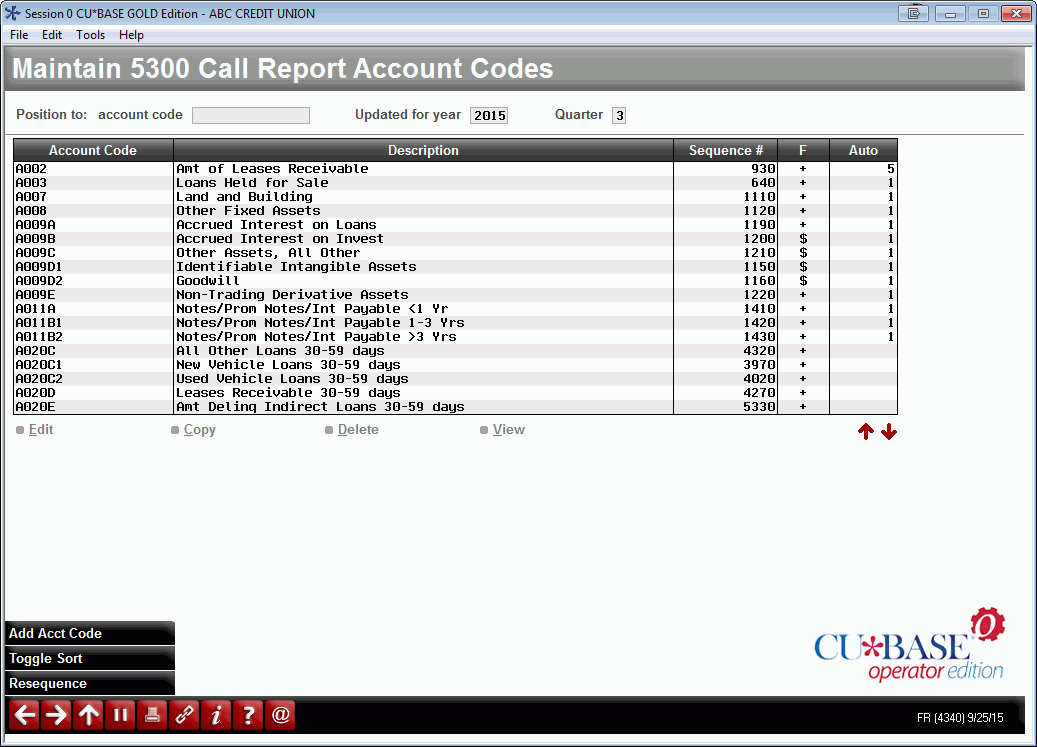Page up the list with red up arrow

click(x=866, y=432)
